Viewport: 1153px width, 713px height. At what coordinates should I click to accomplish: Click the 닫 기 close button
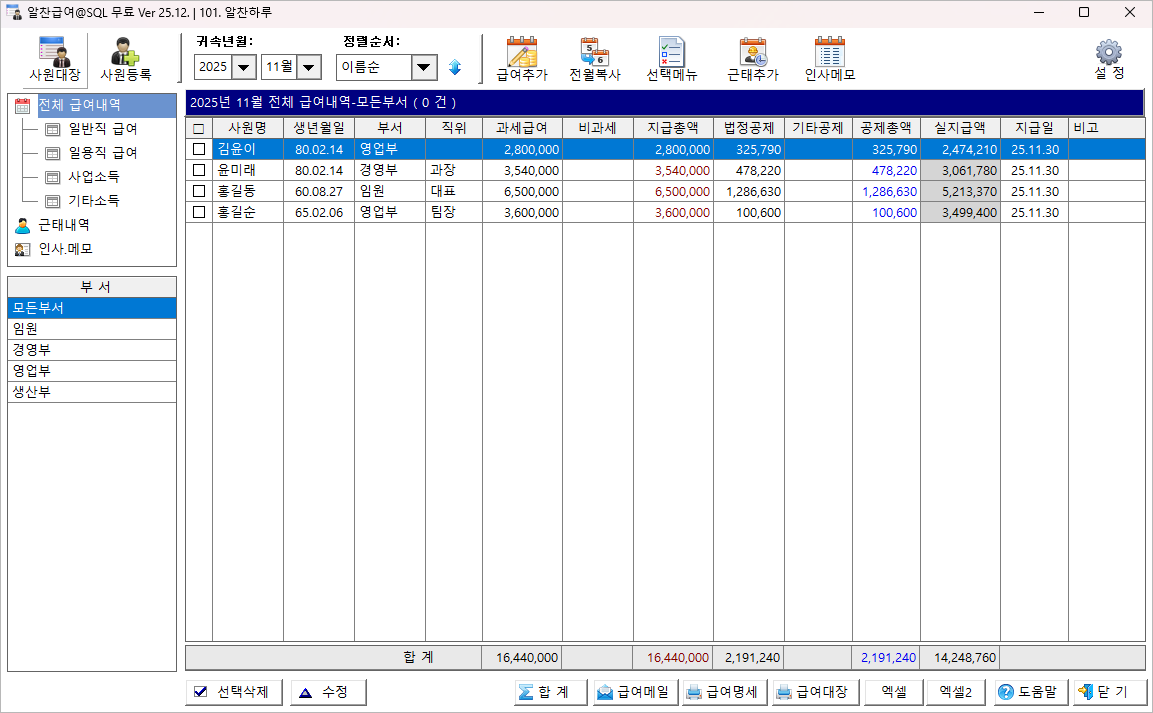[1110, 692]
